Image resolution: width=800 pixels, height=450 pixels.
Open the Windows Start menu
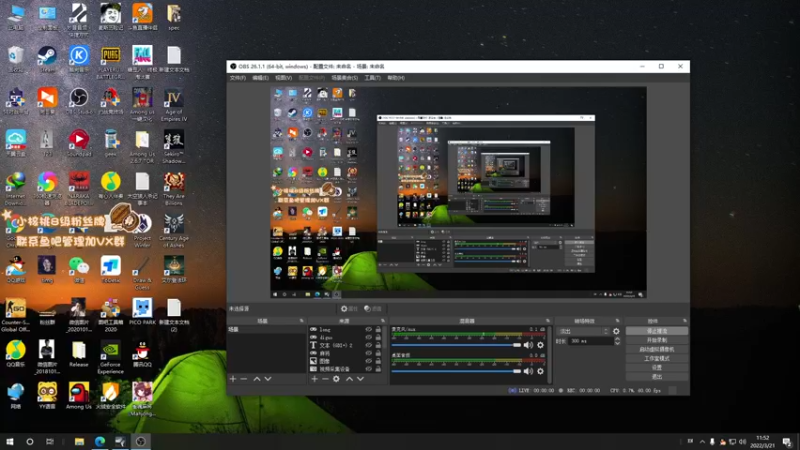point(10,441)
